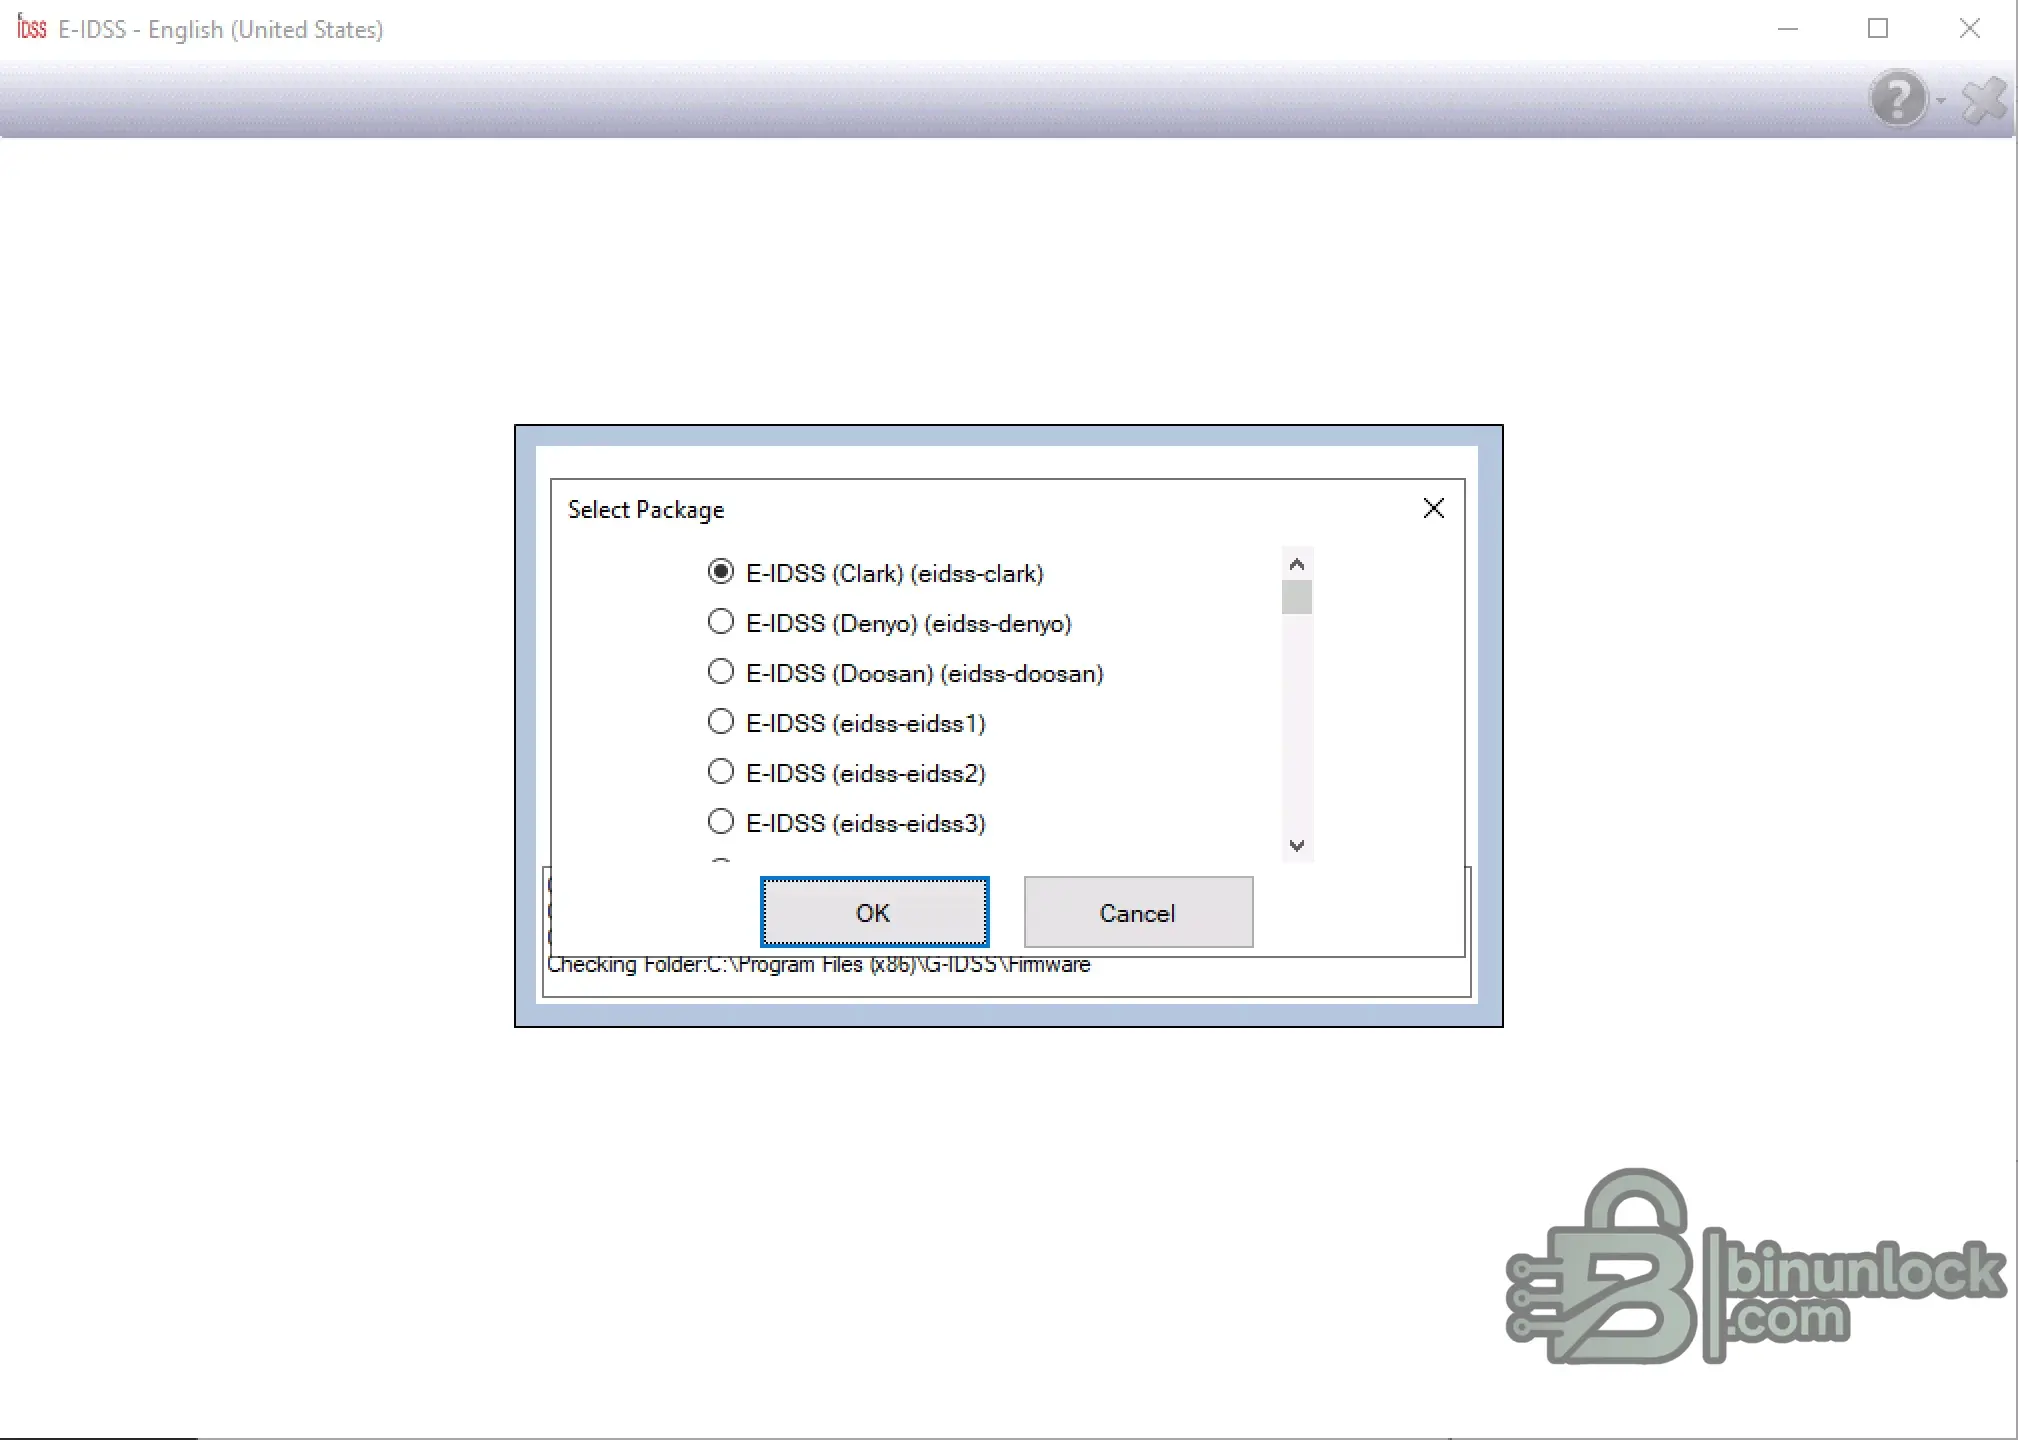Screen dimensions: 2018x1440
Task: Select the eidss-eidss1 radio option
Action: tap(720, 722)
